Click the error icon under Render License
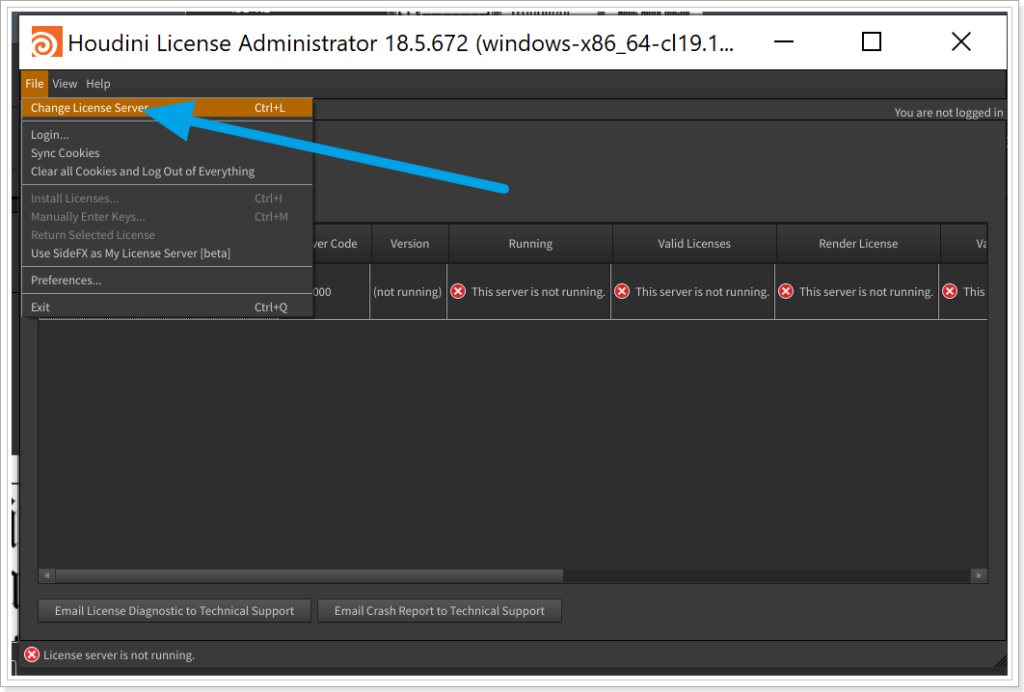 point(786,291)
